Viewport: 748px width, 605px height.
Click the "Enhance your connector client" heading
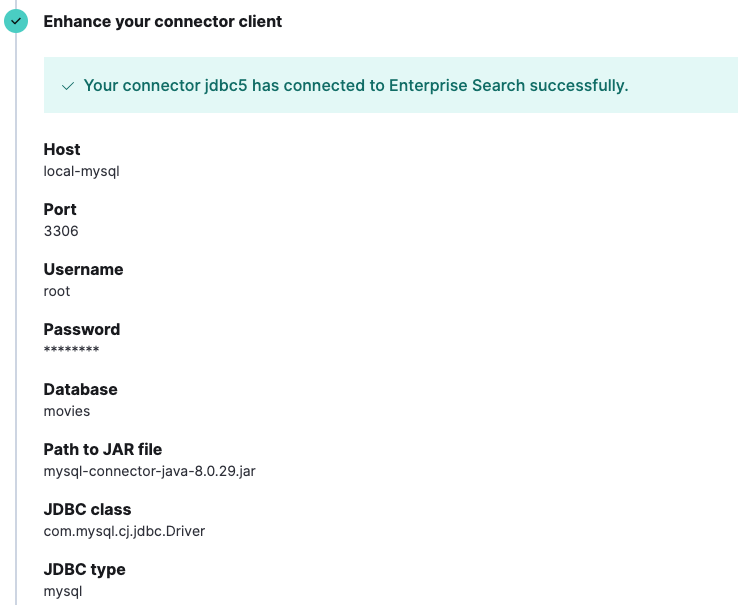[163, 21]
